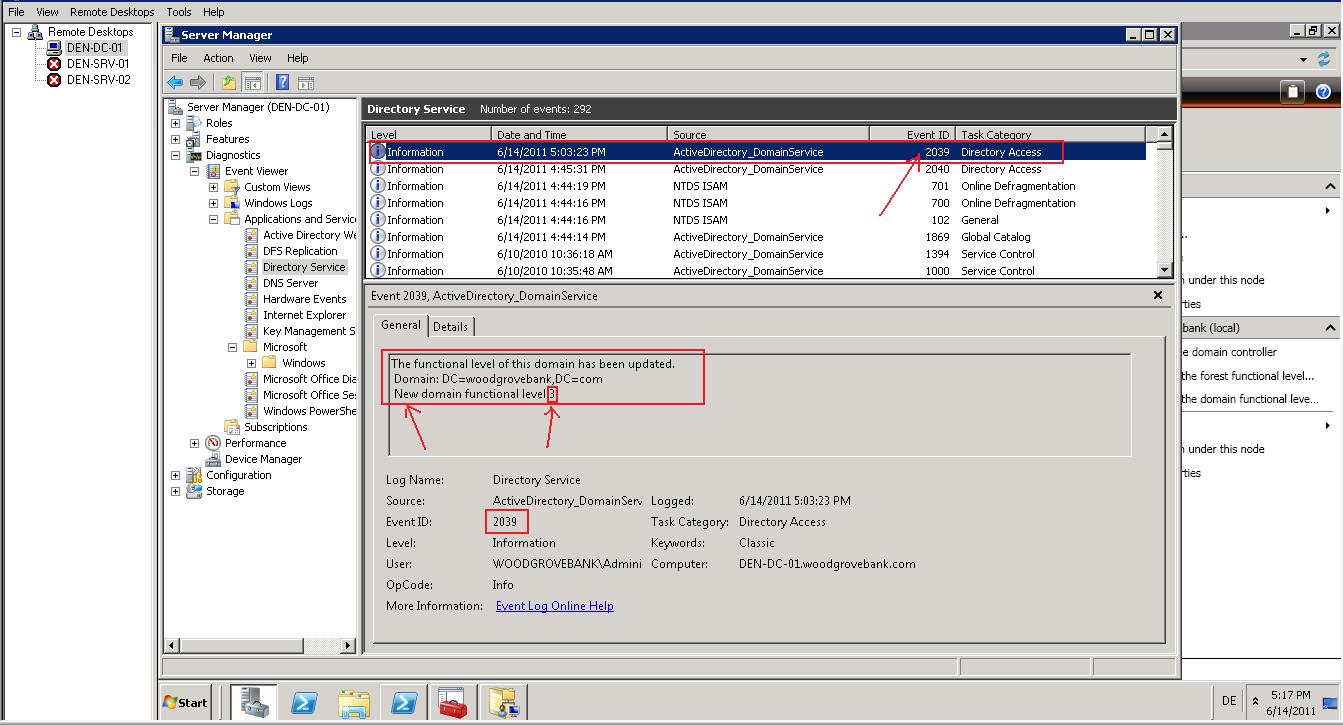Screen dimensions: 1343x725
Task: Click the Up one level folder icon
Action: pos(229,83)
